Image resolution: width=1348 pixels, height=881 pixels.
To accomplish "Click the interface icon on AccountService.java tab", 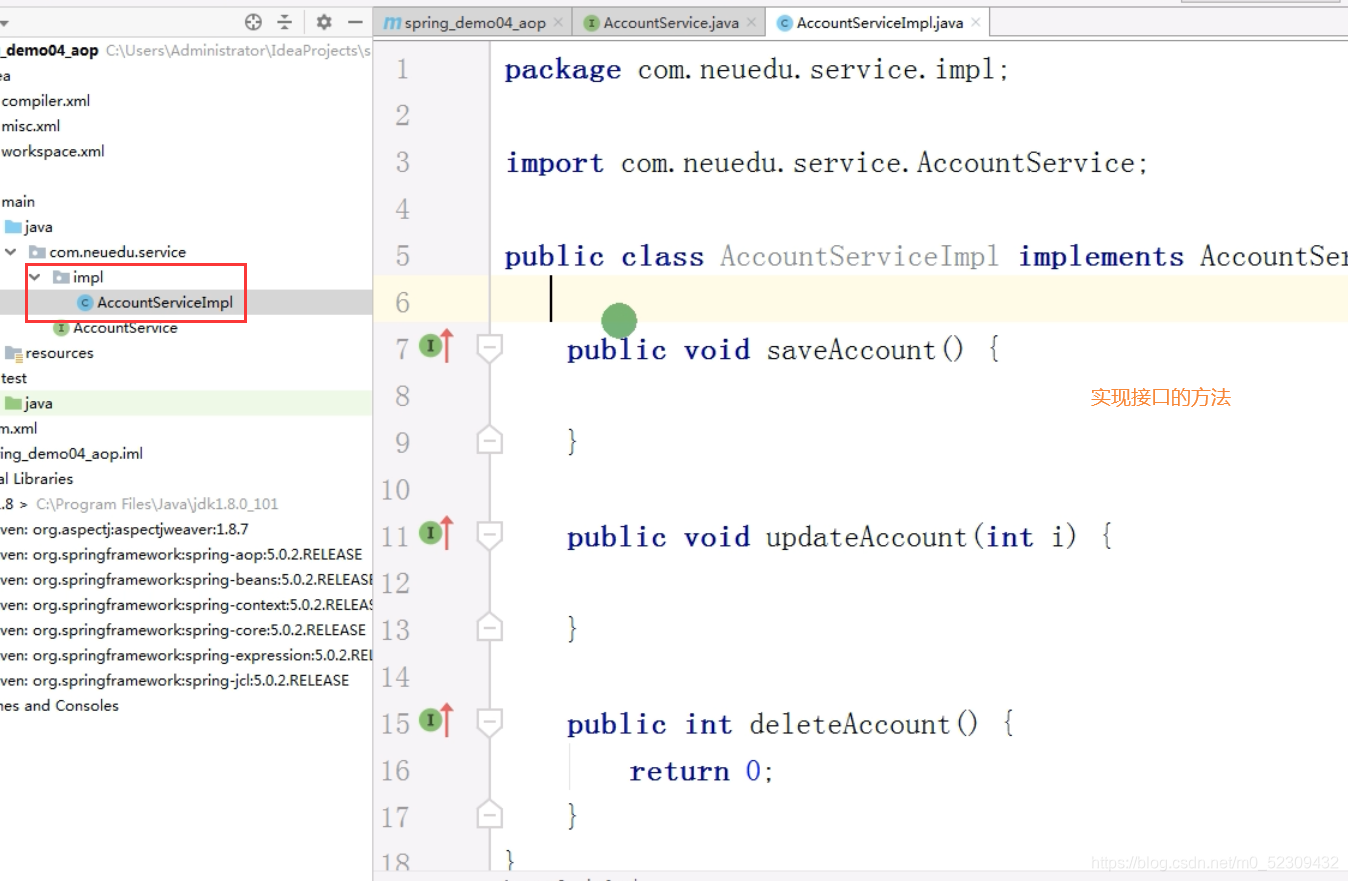I will click(592, 22).
